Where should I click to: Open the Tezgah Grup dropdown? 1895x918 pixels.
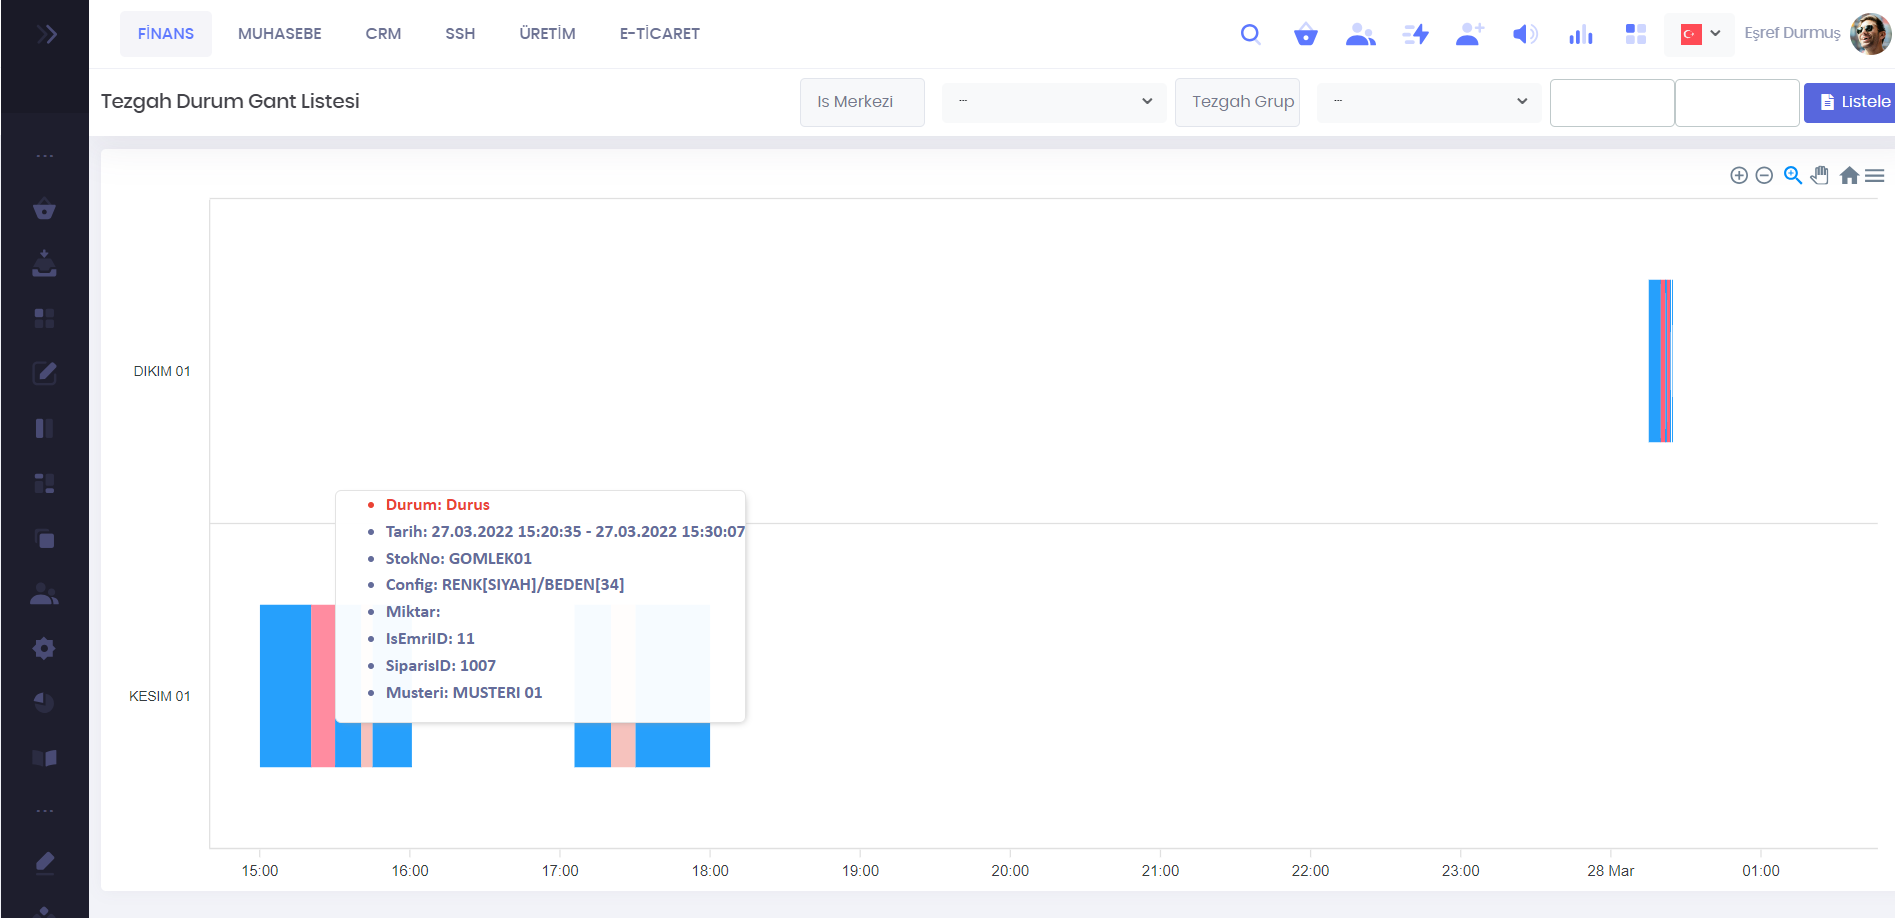[x=1428, y=102]
